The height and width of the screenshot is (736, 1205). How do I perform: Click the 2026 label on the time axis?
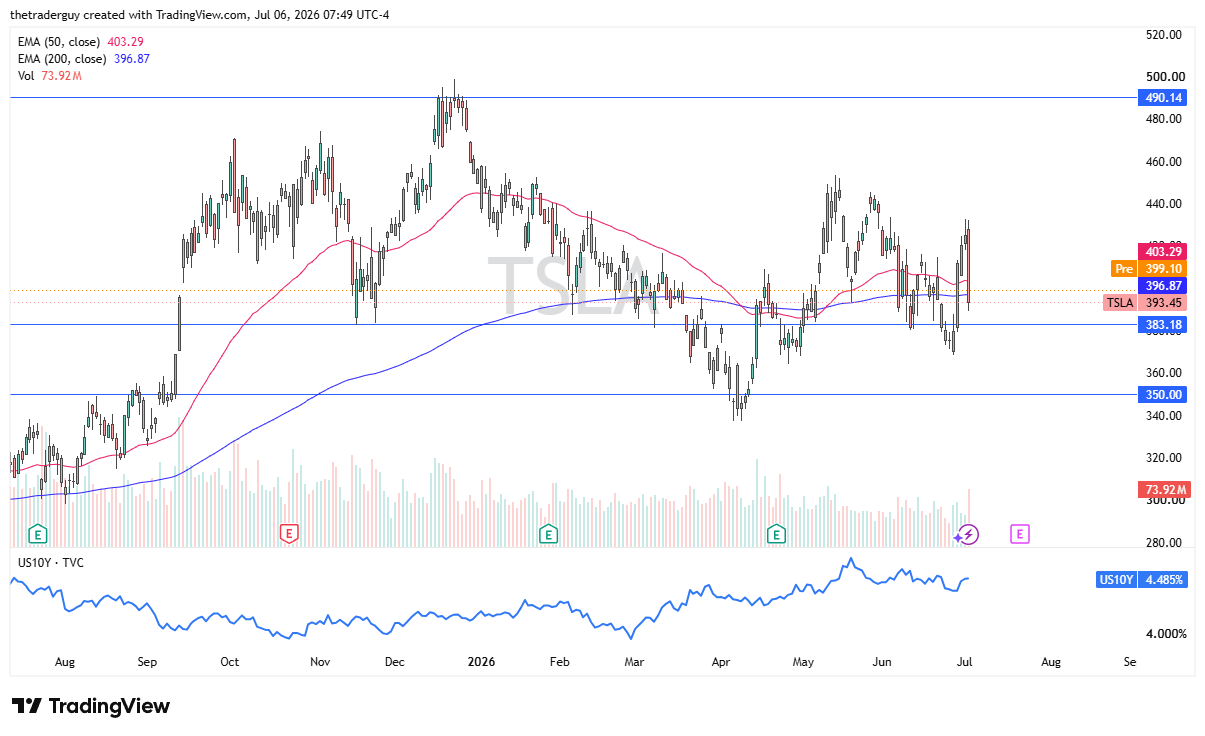click(482, 662)
